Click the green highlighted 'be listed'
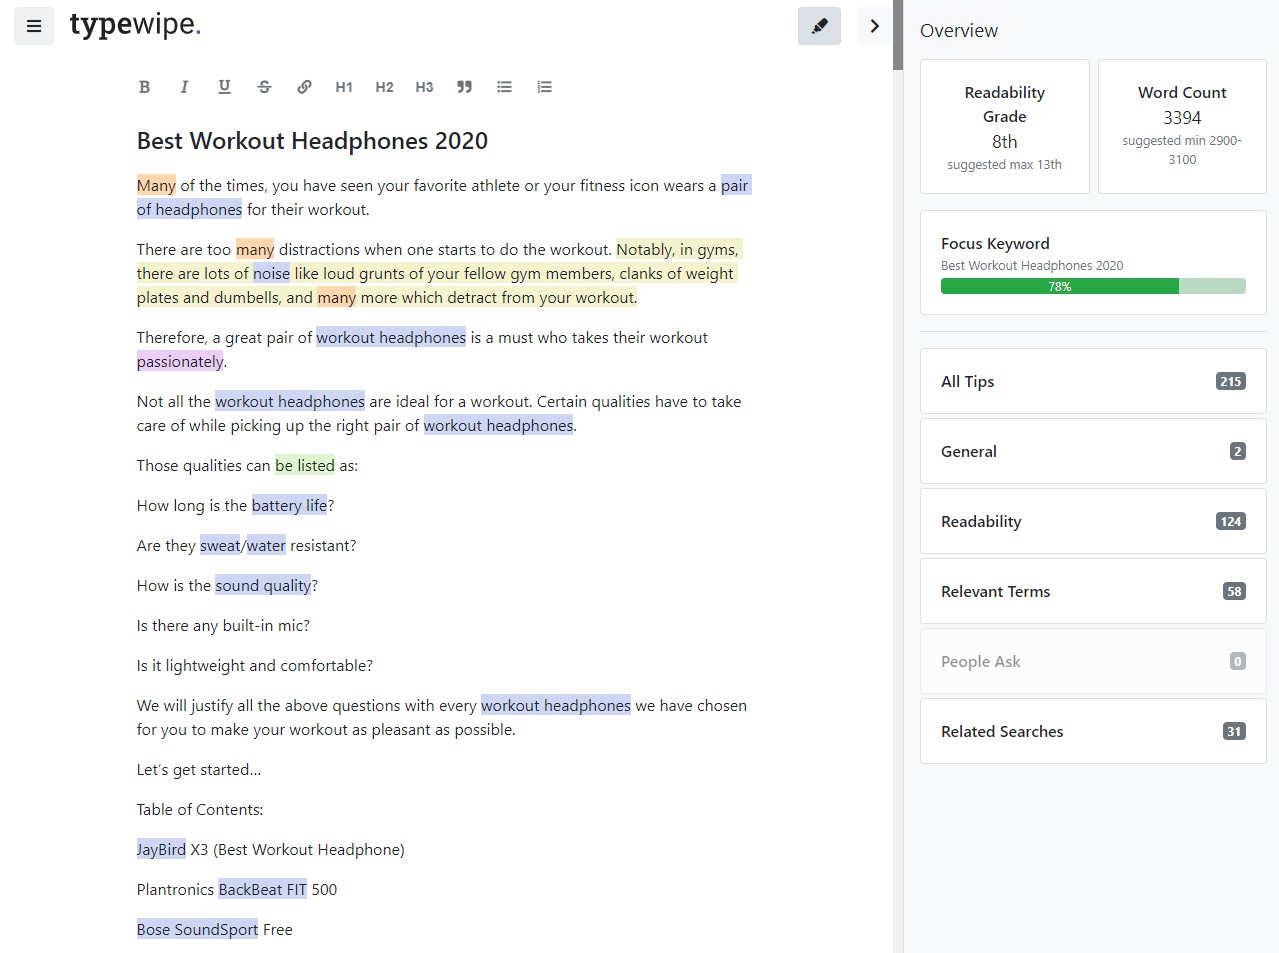 coord(305,465)
